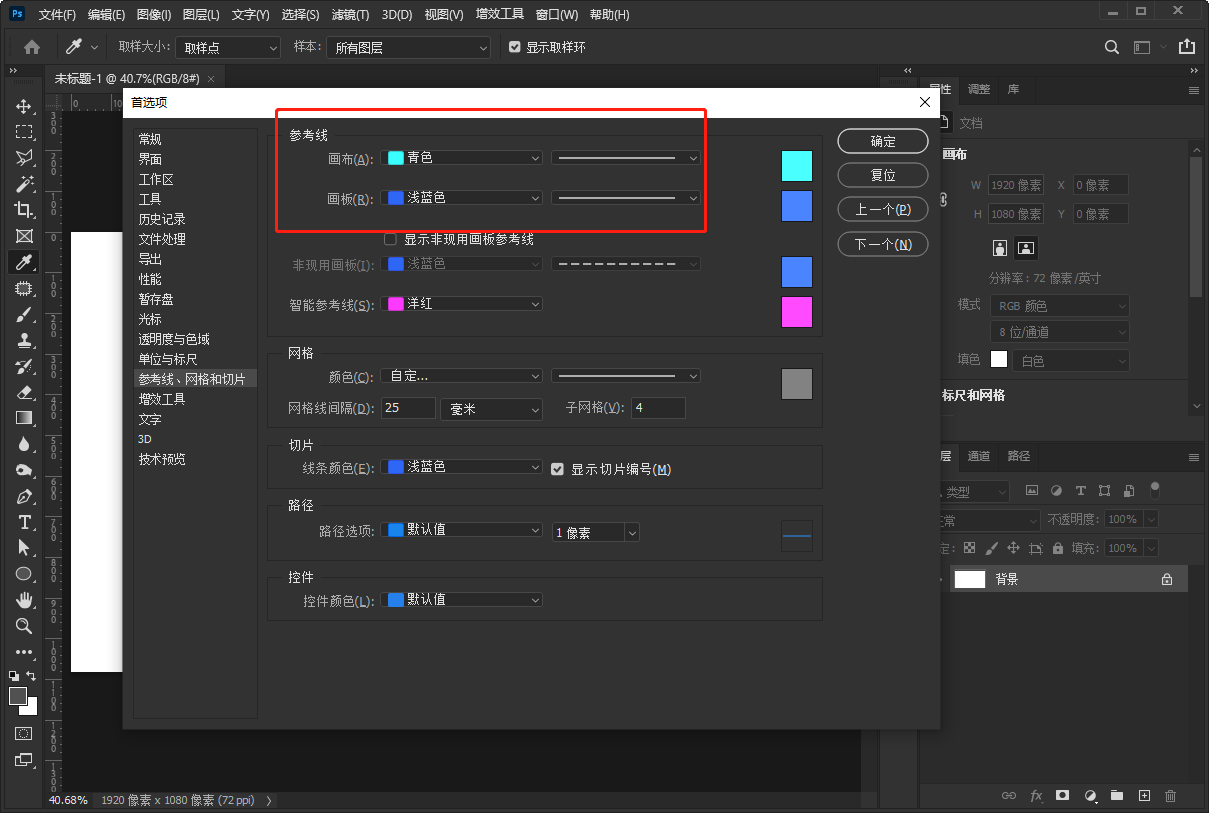Toggle Quick Mask mode
Viewport: 1209px width, 813px height.
[24, 733]
